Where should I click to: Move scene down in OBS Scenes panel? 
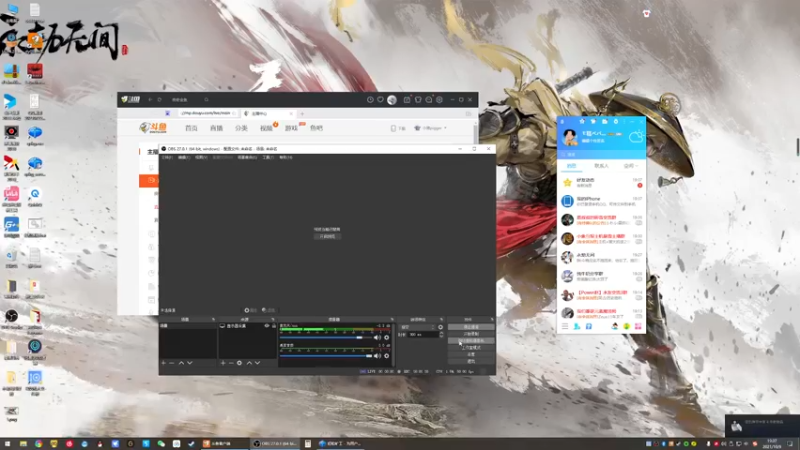[190, 363]
